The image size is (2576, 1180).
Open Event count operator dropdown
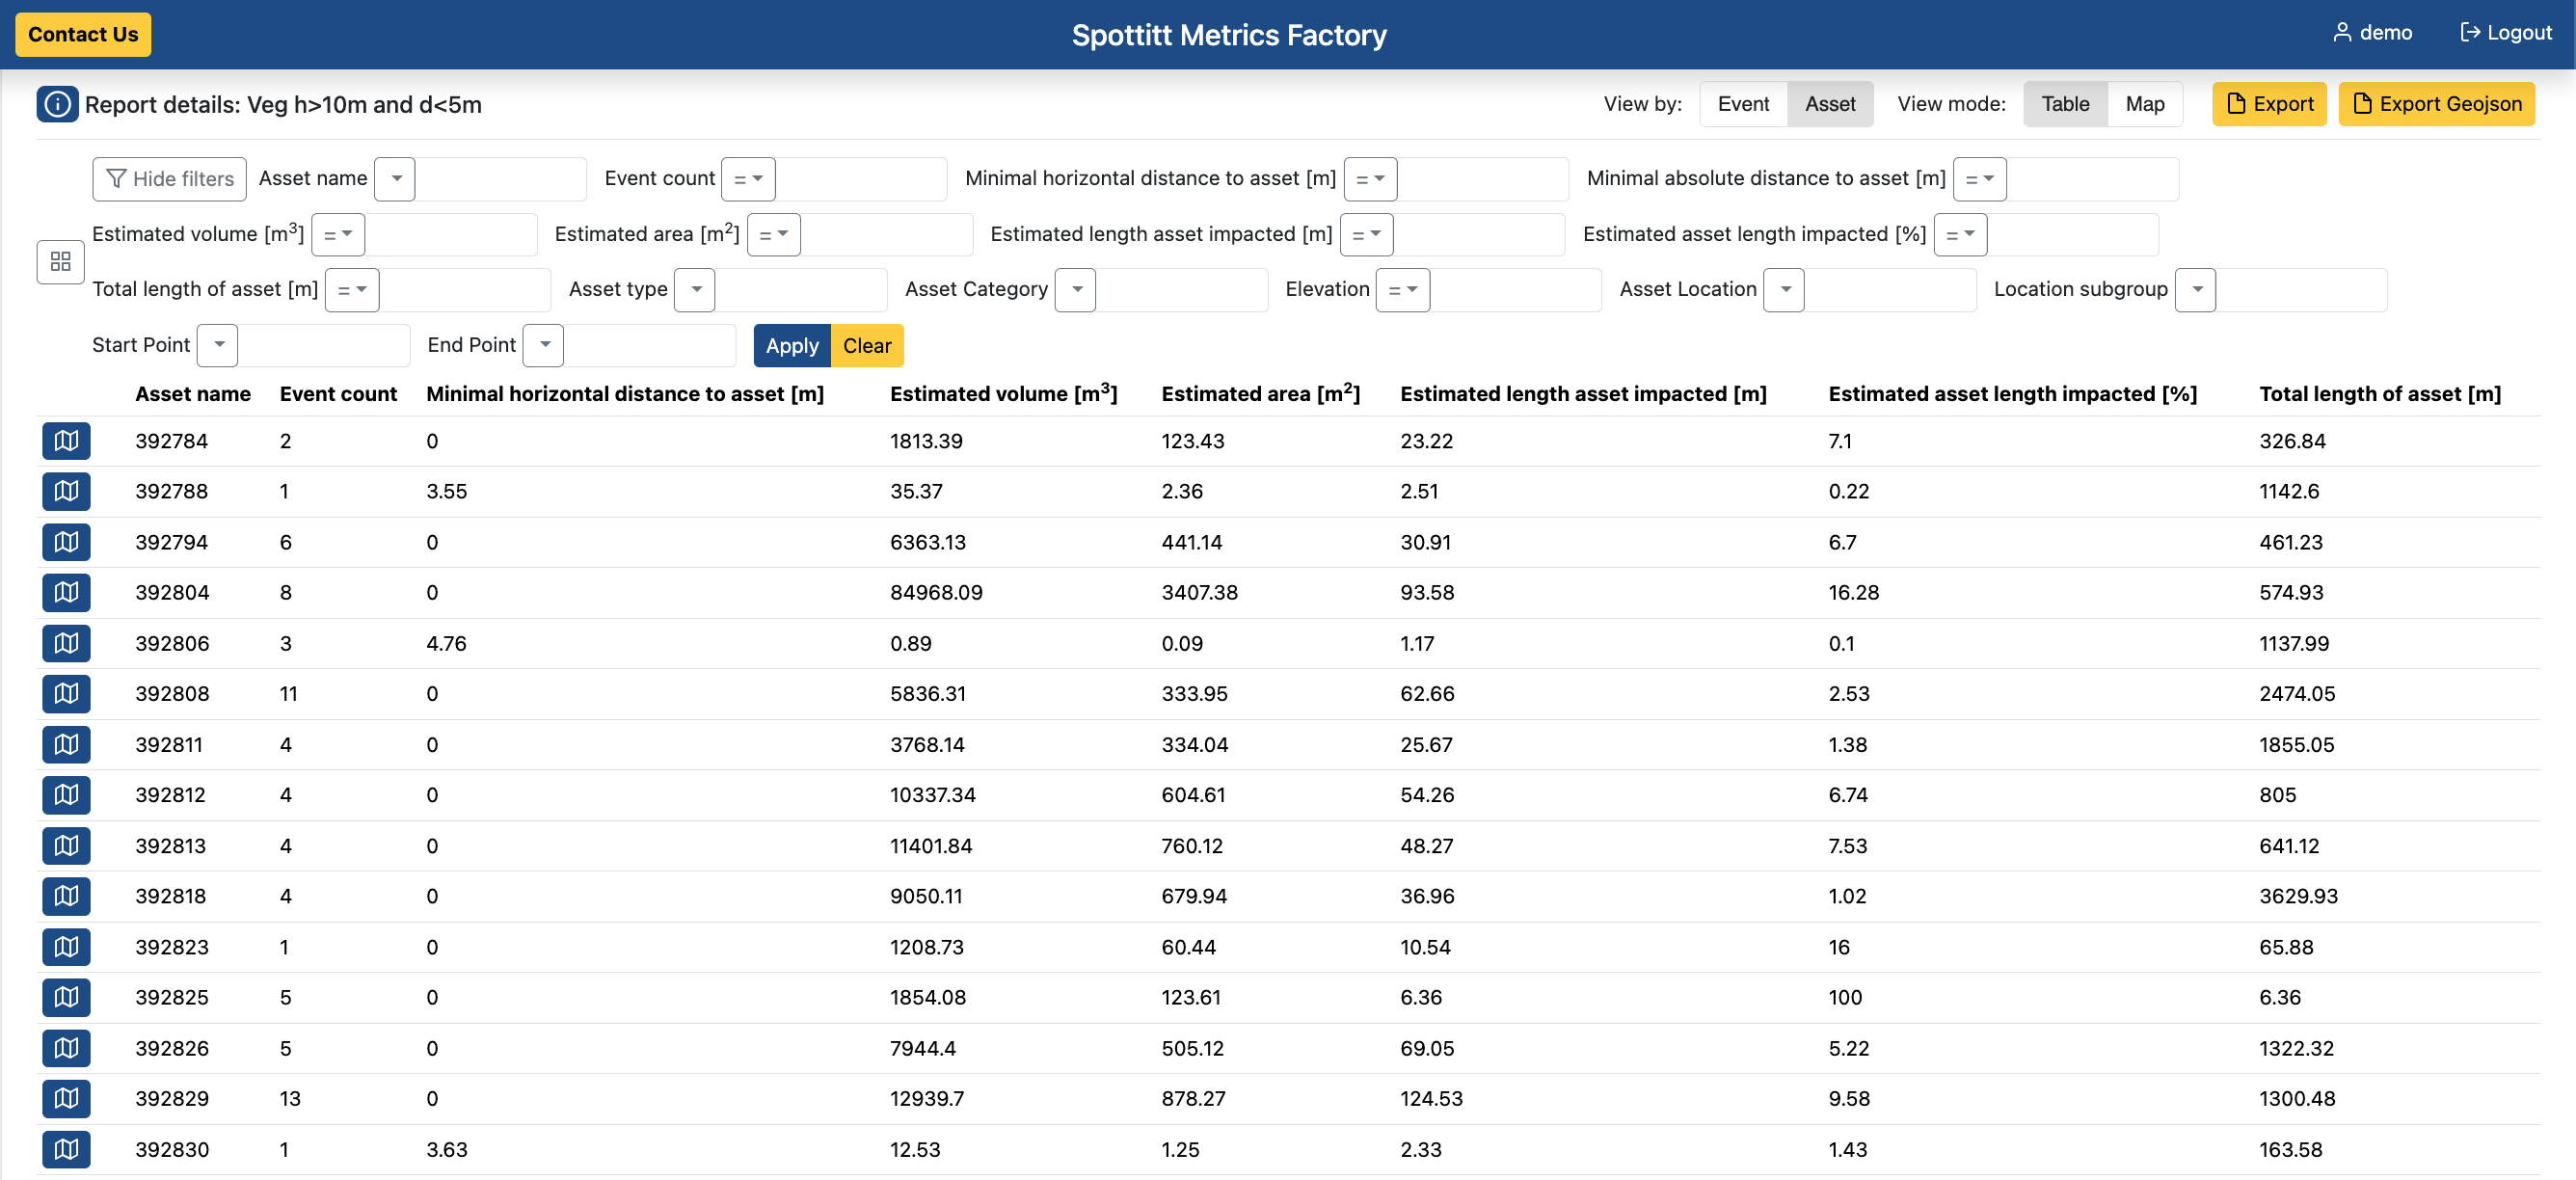[747, 179]
